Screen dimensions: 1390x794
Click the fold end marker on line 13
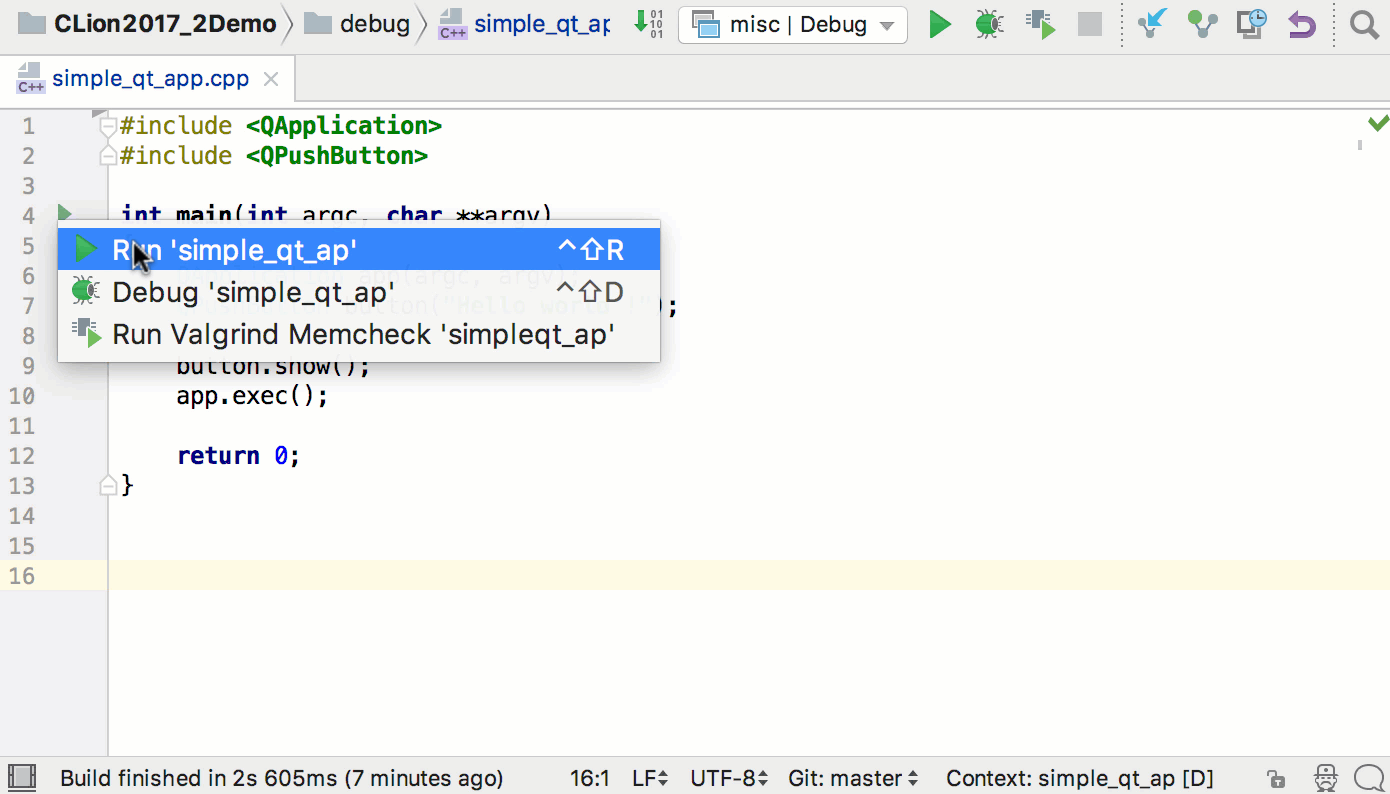click(x=108, y=486)
